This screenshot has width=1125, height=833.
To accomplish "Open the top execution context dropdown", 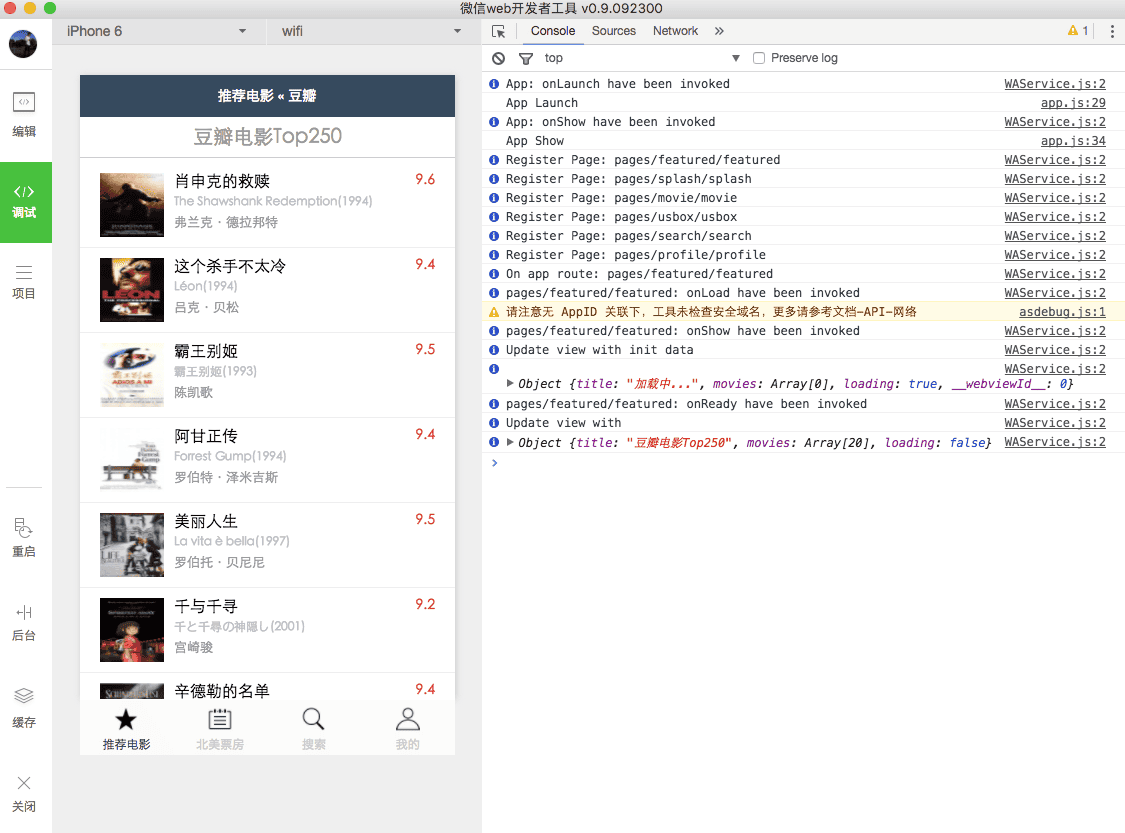I will [641, 58].
